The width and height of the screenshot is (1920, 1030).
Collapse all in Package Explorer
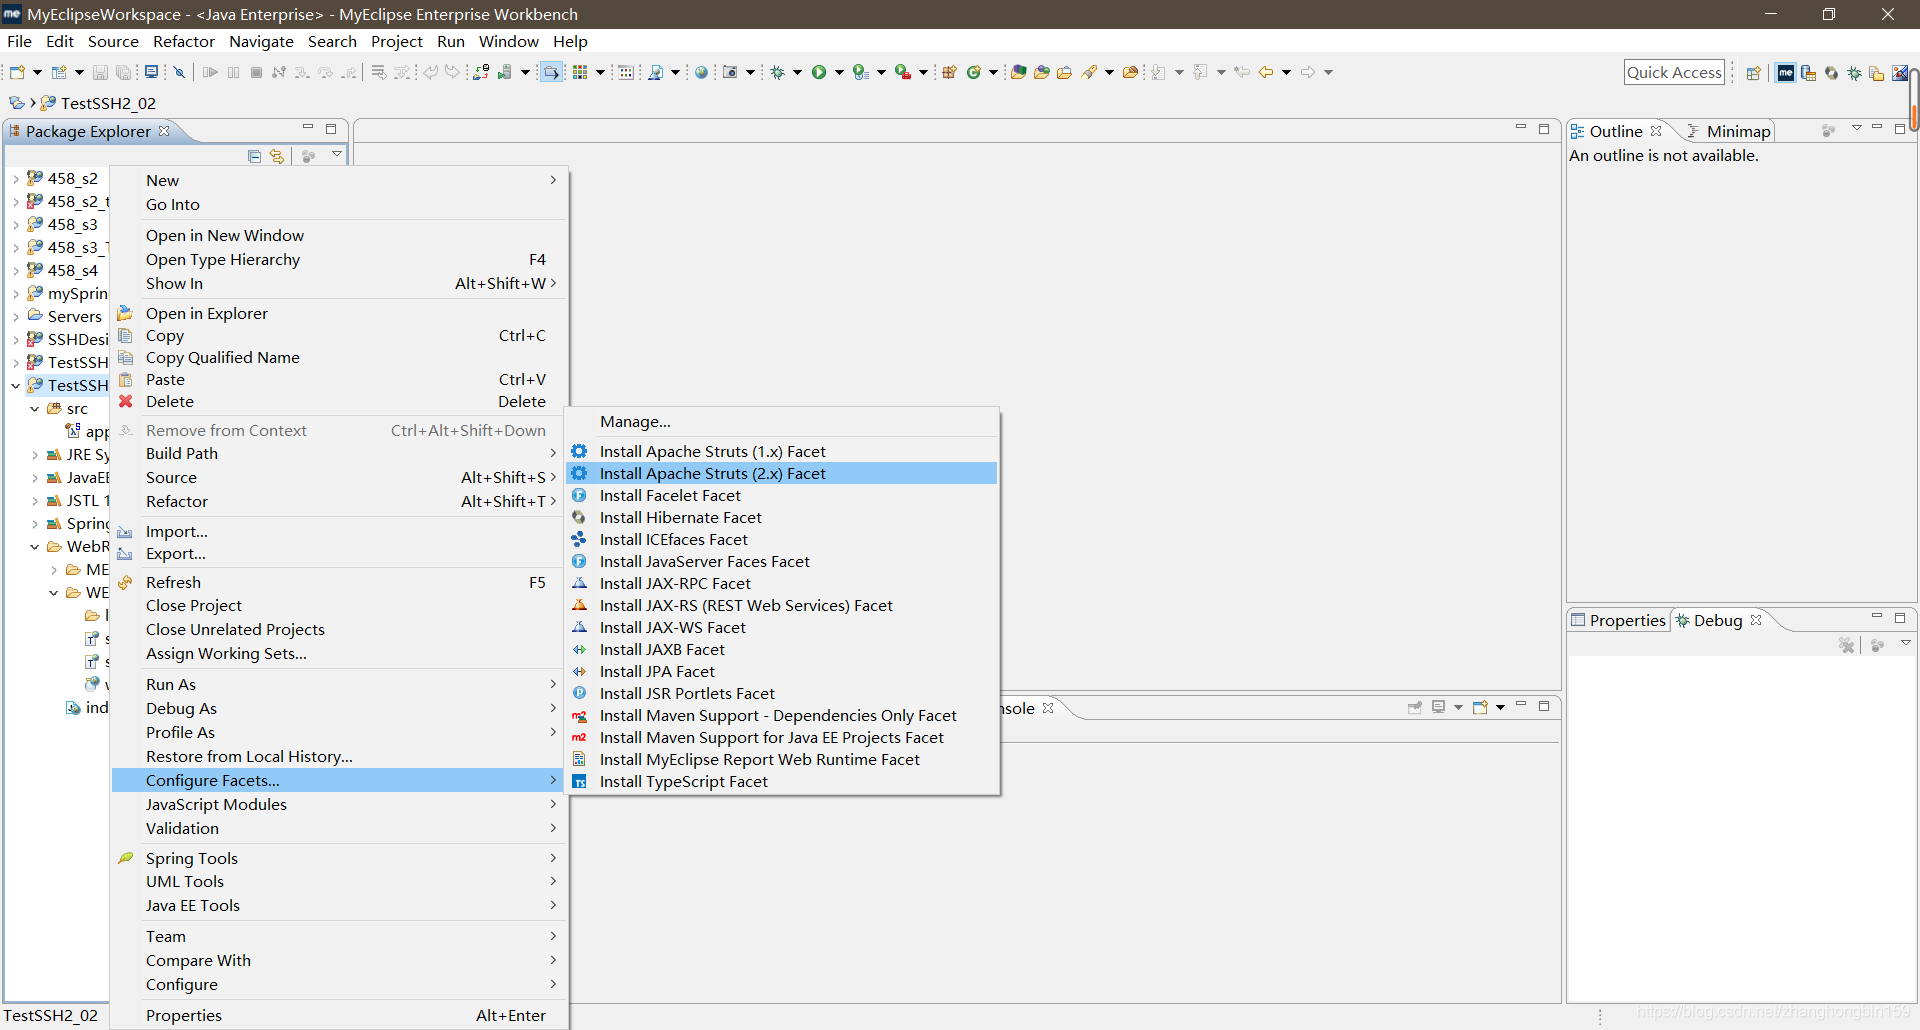pyautogui.click(x=254, y=156)
